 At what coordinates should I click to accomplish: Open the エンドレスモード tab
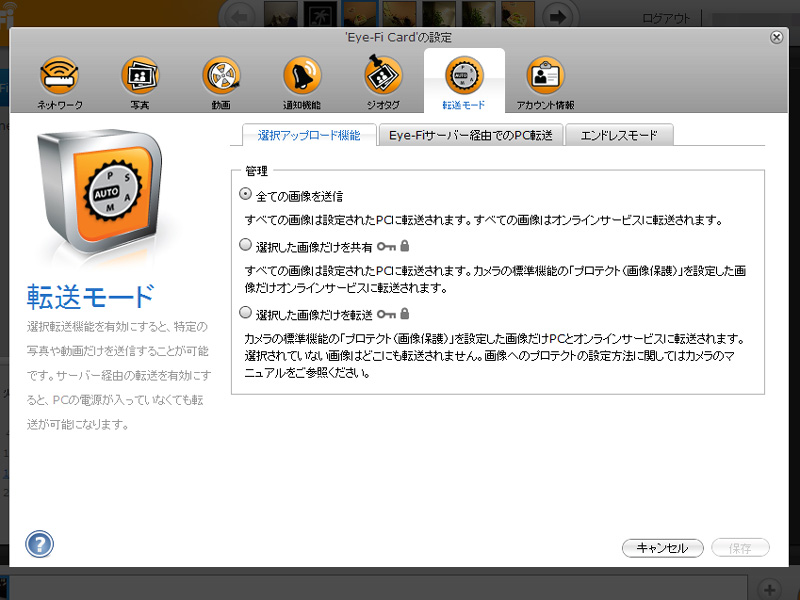(620, 132)
